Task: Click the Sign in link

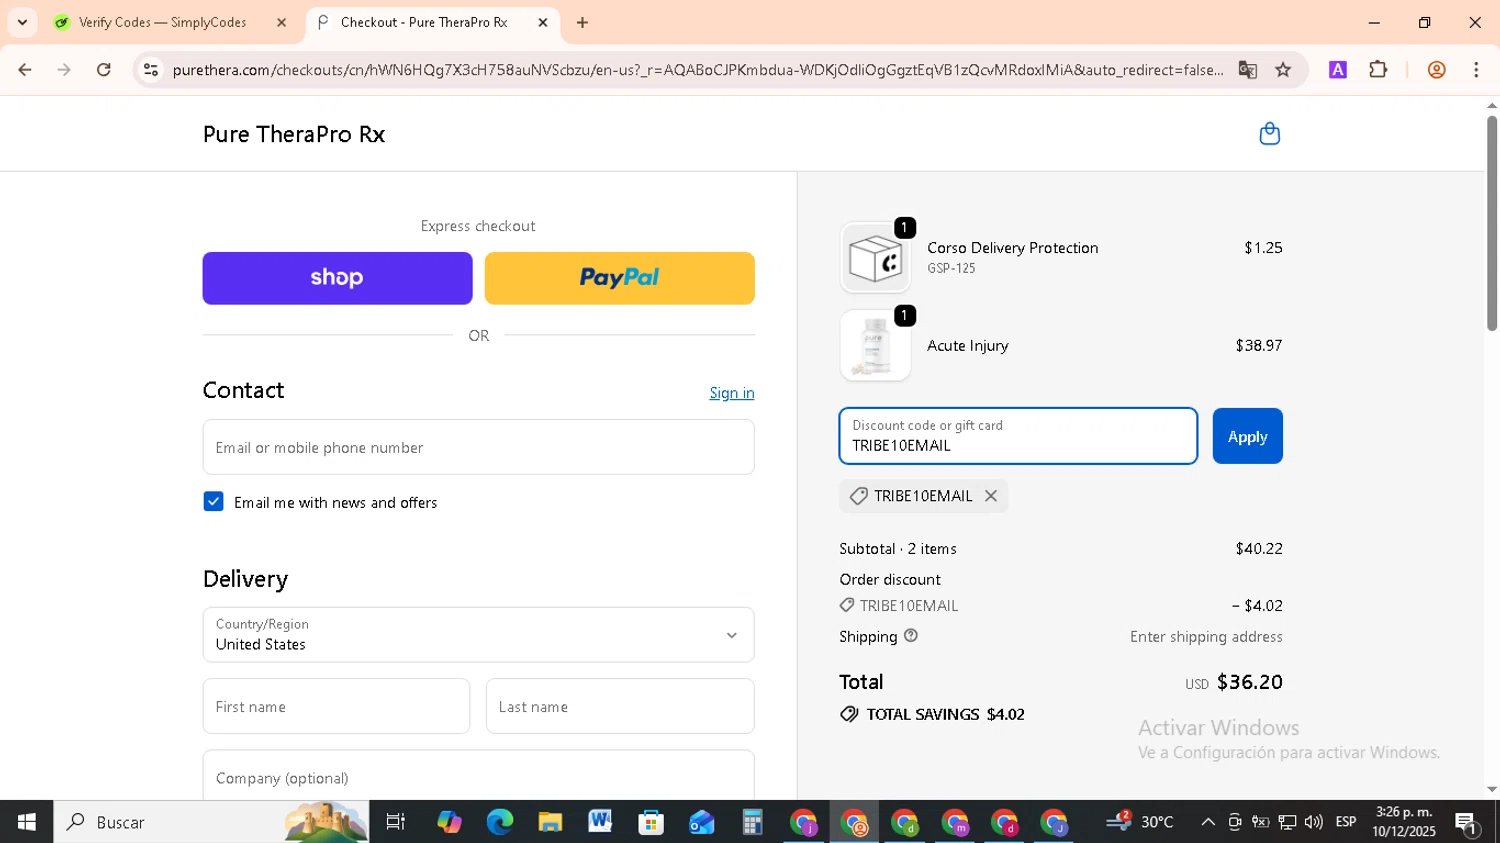Action: coord(732,393)
